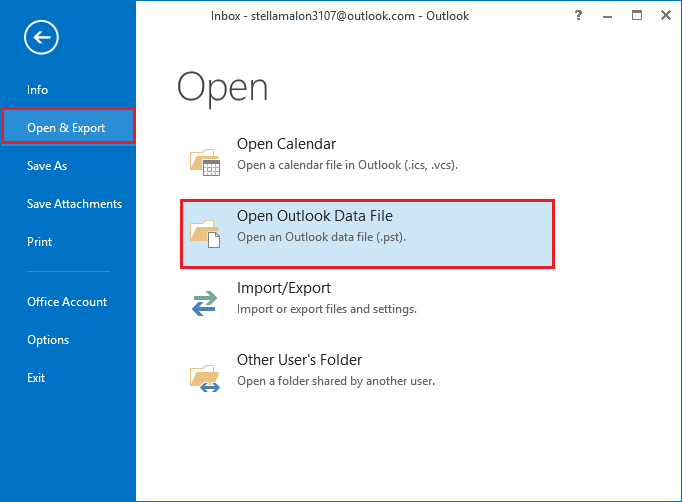This screenshot has width=682, height=502.
Task: Open Office Account settings
Action: 68,301
